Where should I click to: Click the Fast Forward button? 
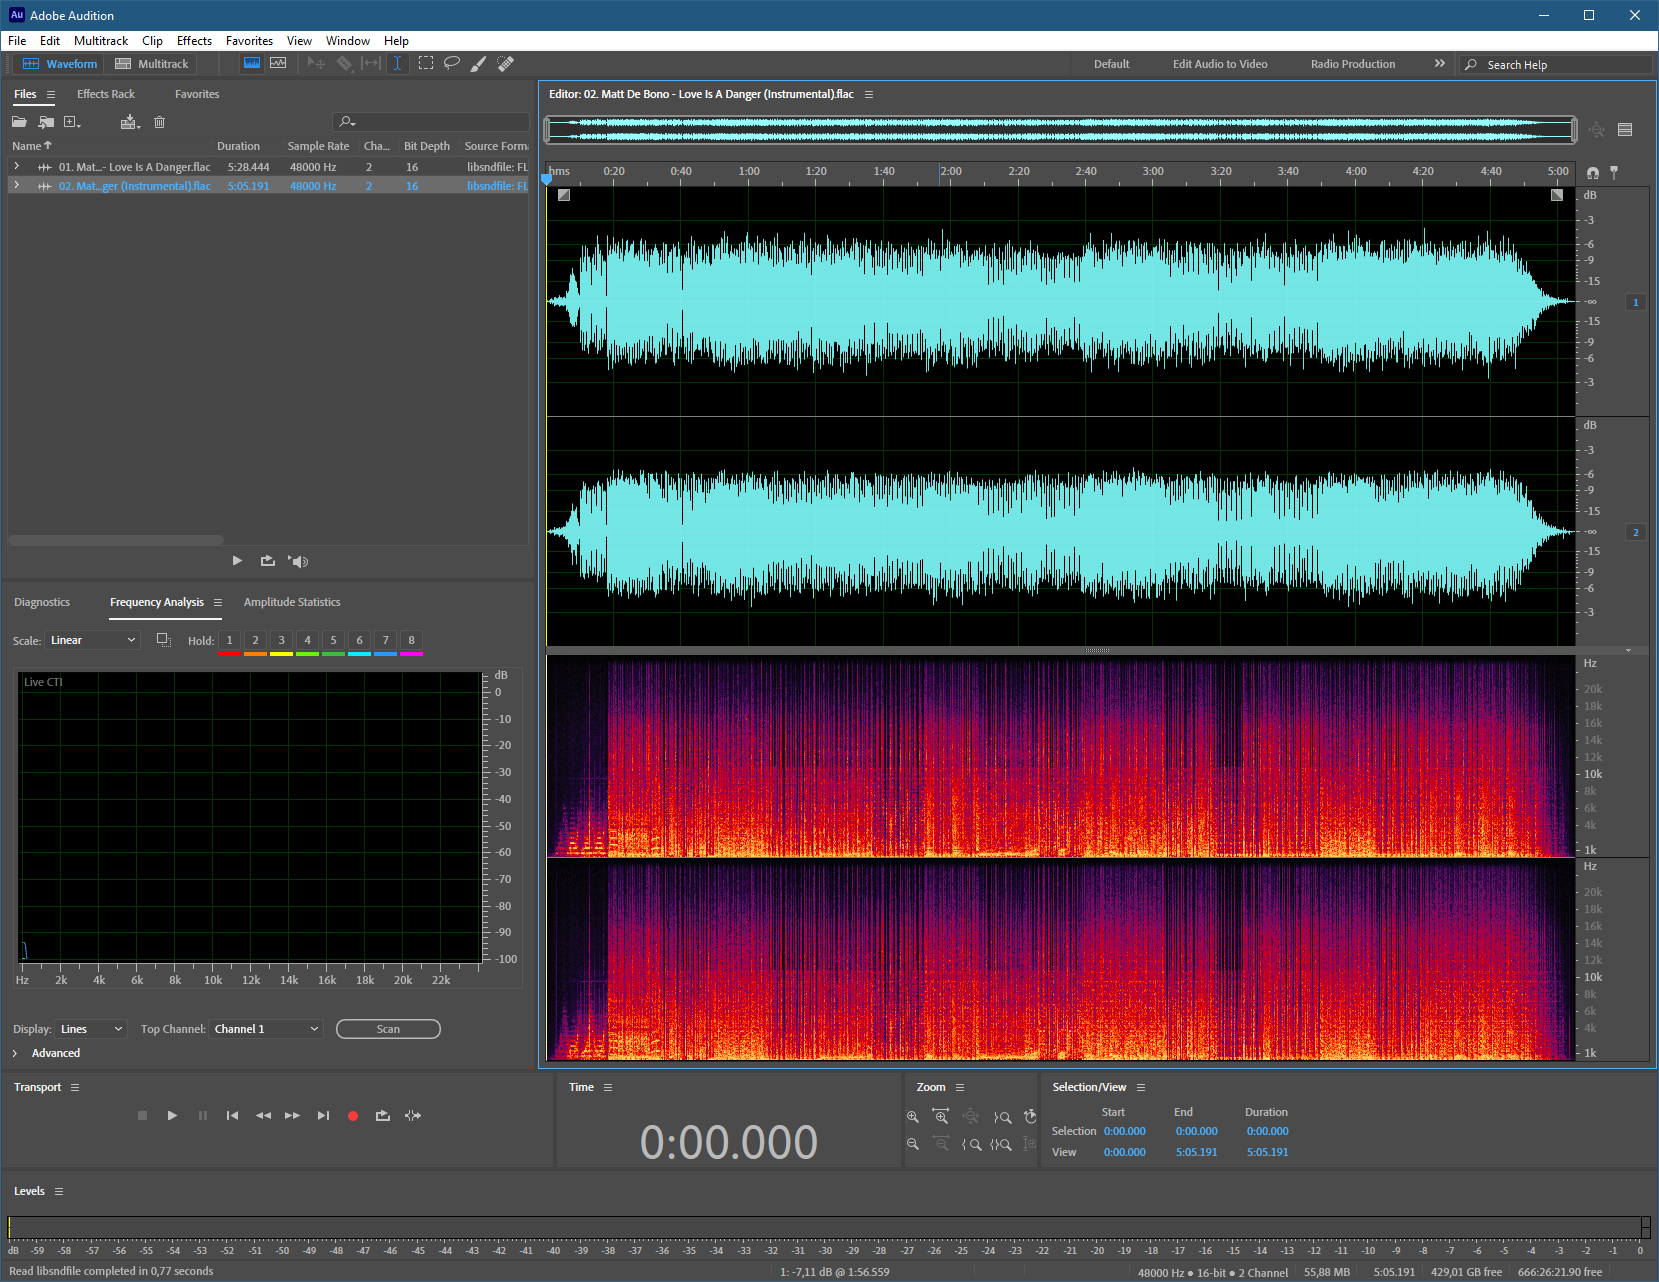pyautogui.click(x=292, y=1115)
